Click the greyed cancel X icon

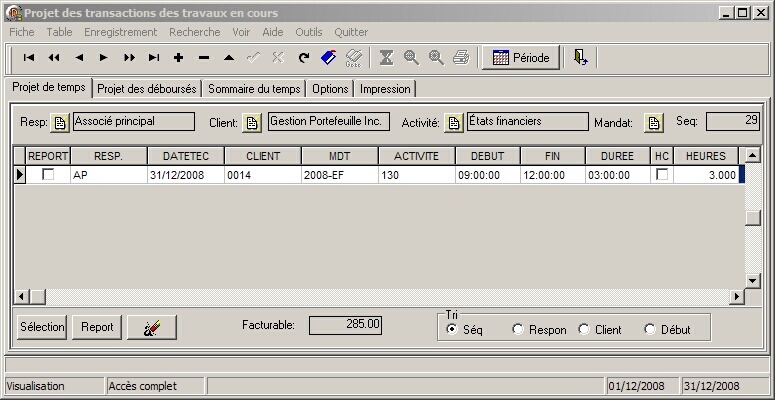pos(278,58)
